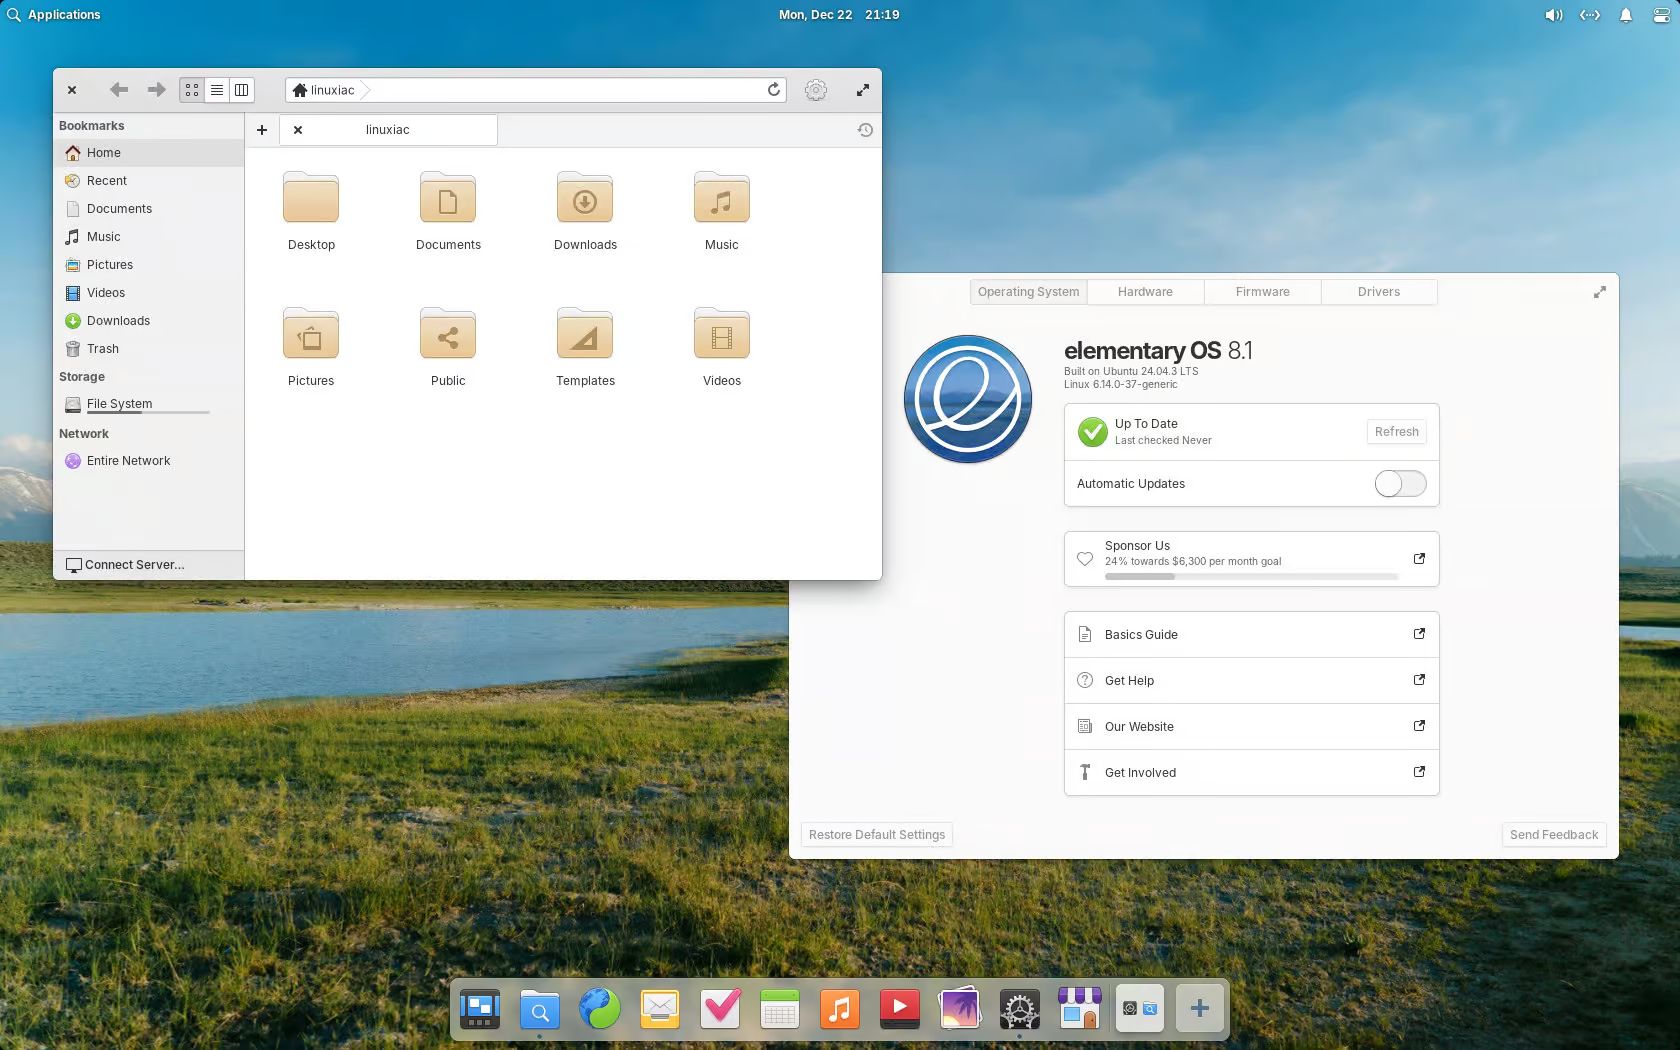Click the Sponsor Us progress bar
The height and width of the screenshot is (1050, 1680).
click(1250, 577)
